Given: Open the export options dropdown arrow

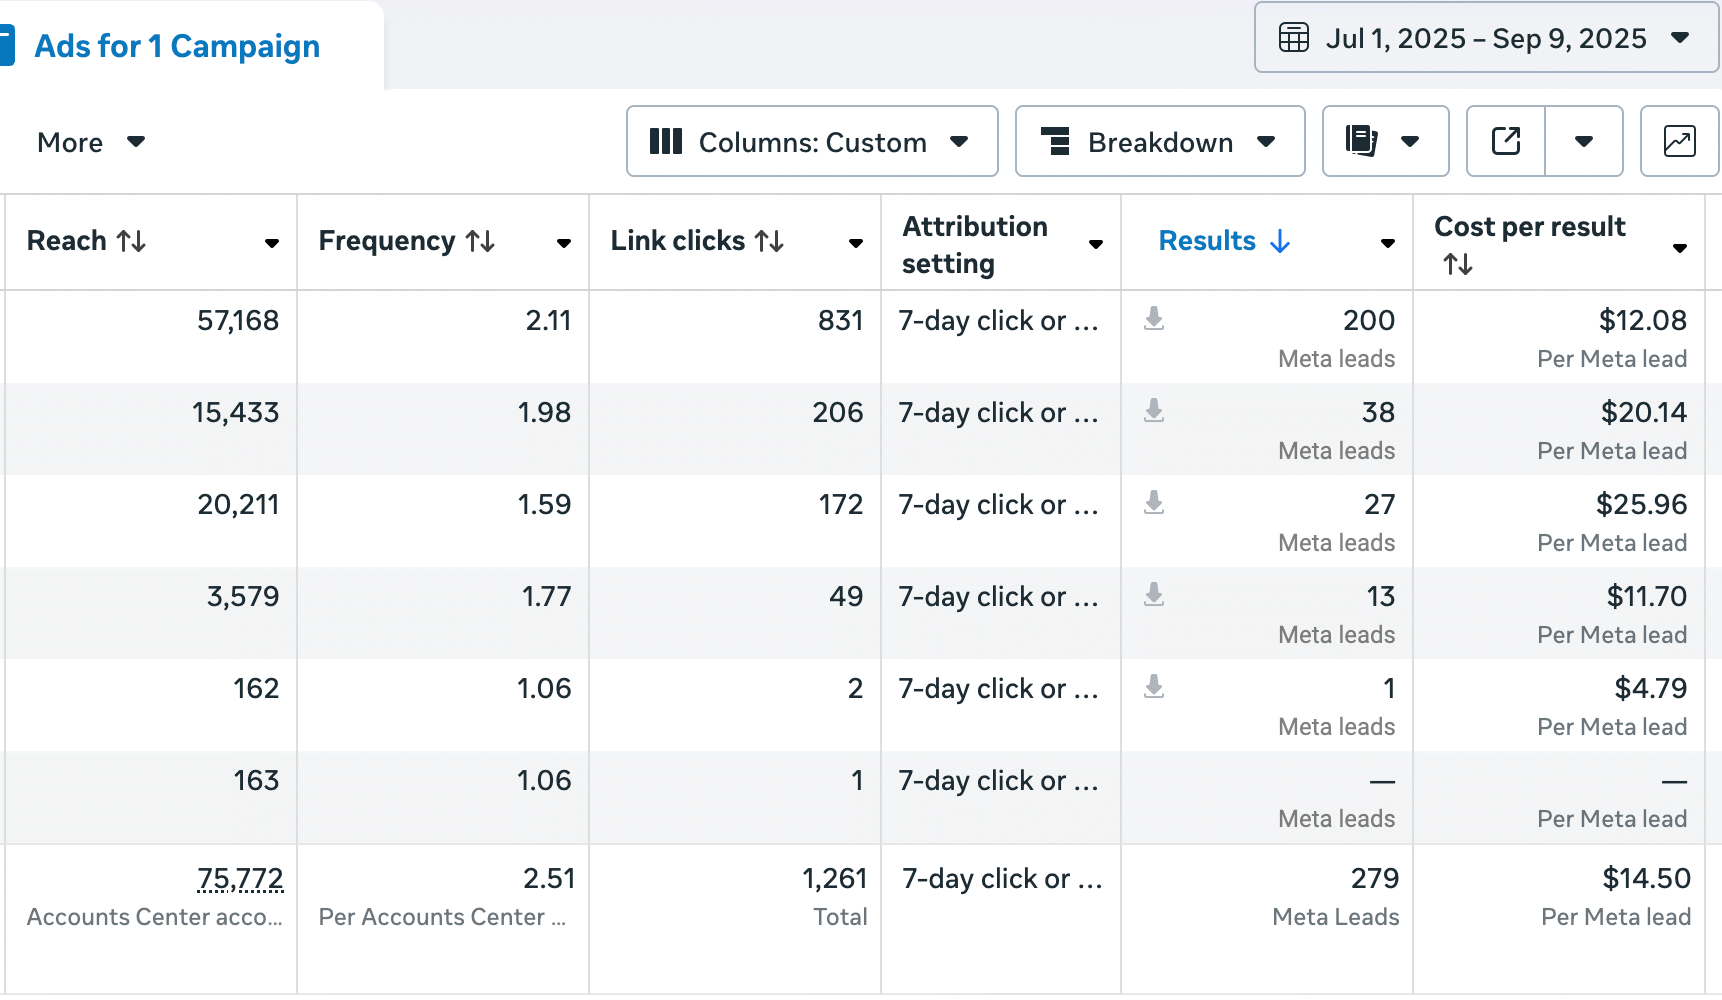Looking at the screenshot, I should [1583, 141].
